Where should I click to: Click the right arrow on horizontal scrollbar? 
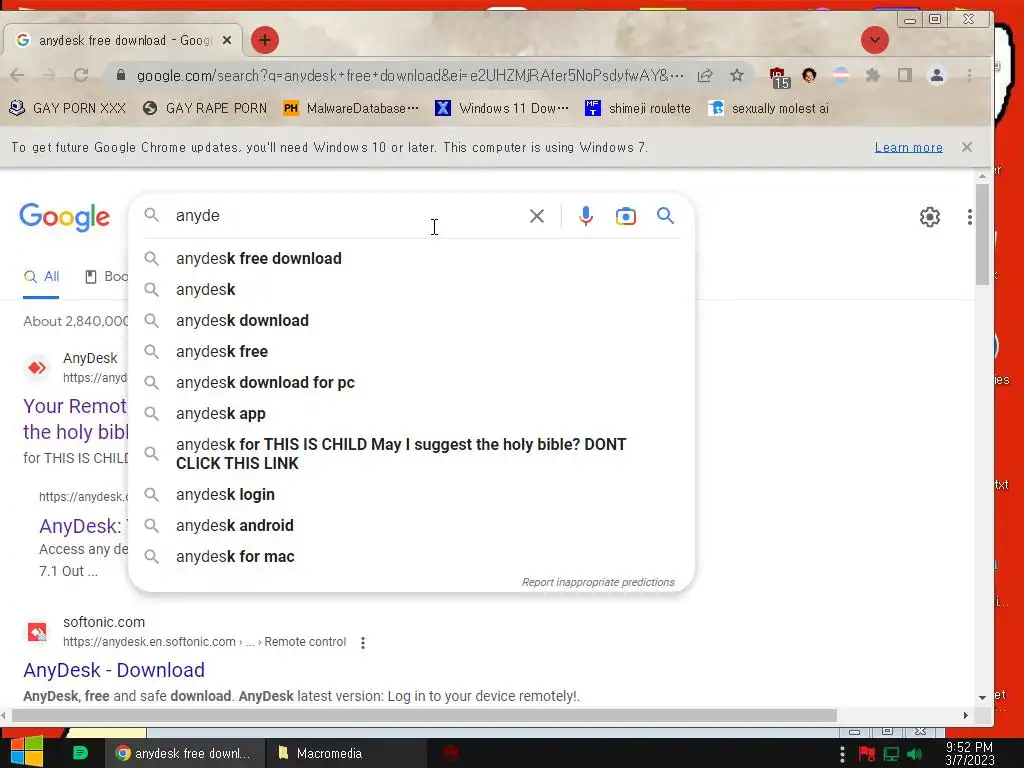click(965, 716)
